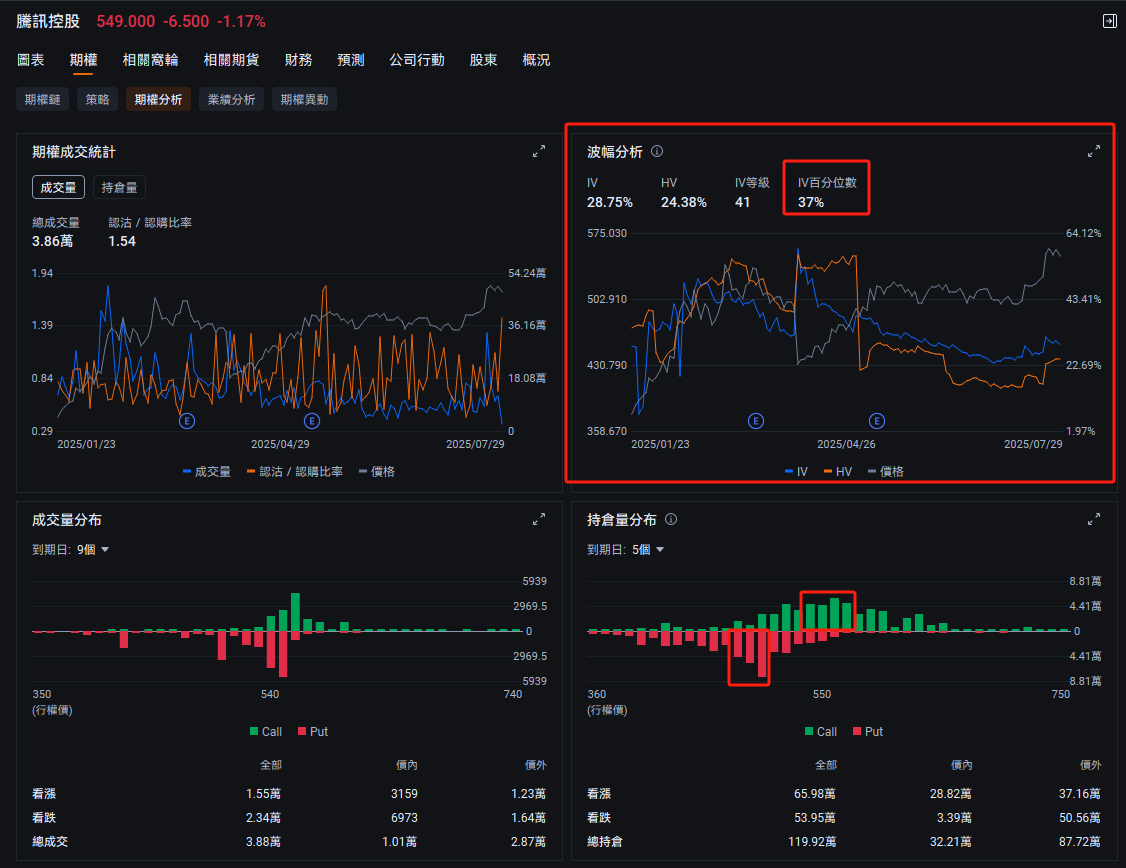Expand the 成交量分佈 panel
This screenshot has height=868, width=1126.
coord(539,519)
